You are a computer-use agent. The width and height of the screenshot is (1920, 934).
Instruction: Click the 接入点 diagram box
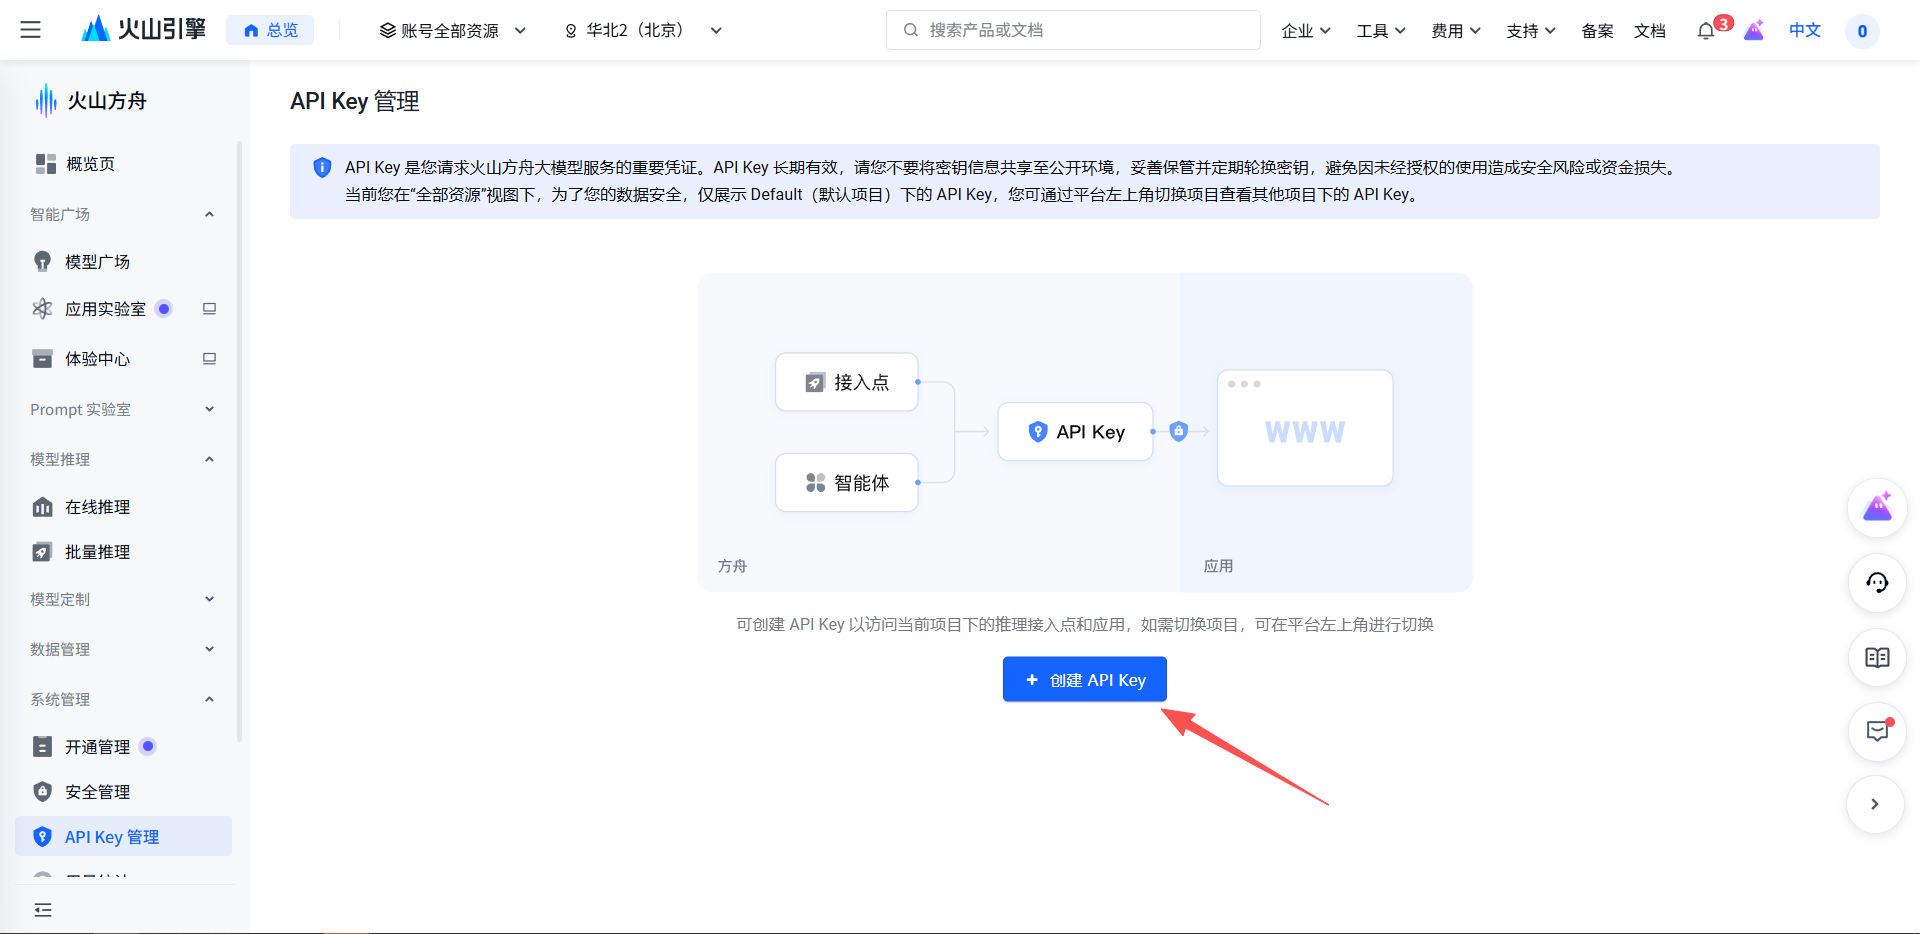pos(847,382)
